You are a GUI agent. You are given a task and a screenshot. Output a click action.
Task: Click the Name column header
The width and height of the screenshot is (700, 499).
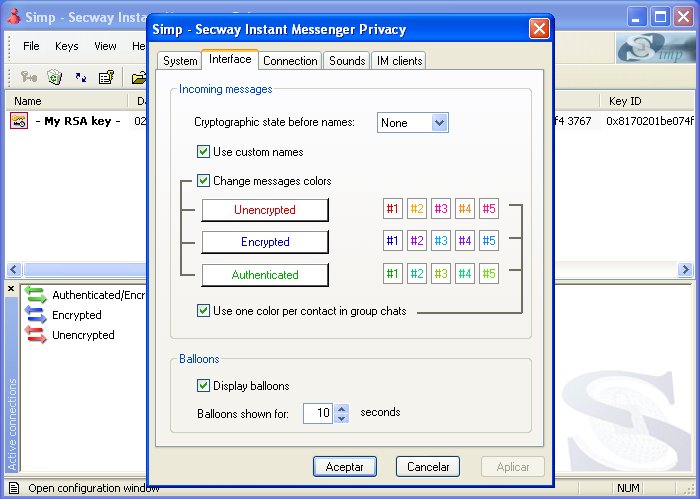pos(67,101)
